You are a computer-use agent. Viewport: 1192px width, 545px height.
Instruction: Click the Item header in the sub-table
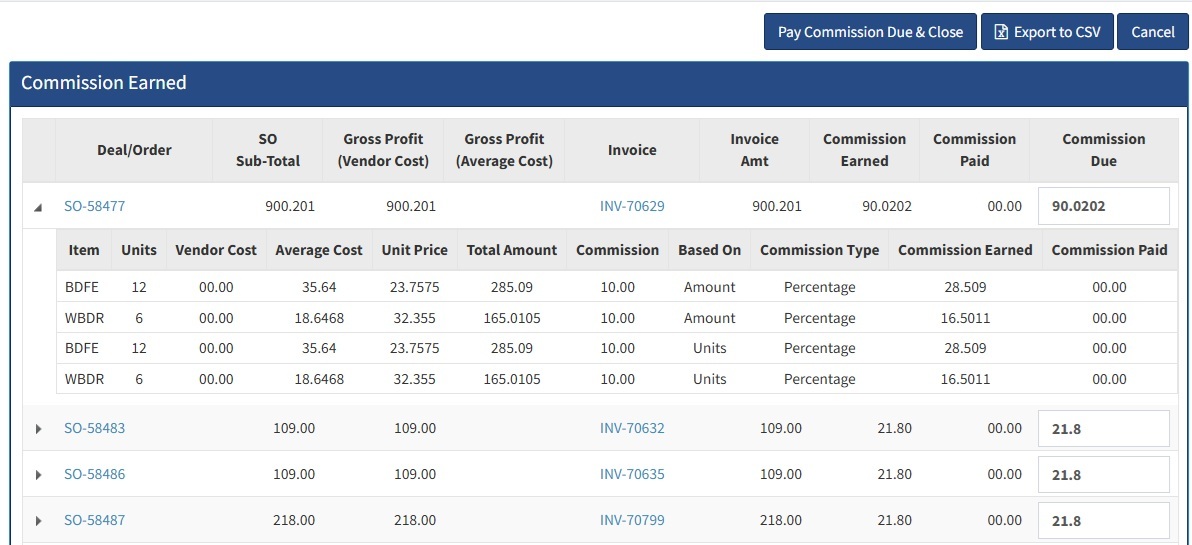click(84, 250)
